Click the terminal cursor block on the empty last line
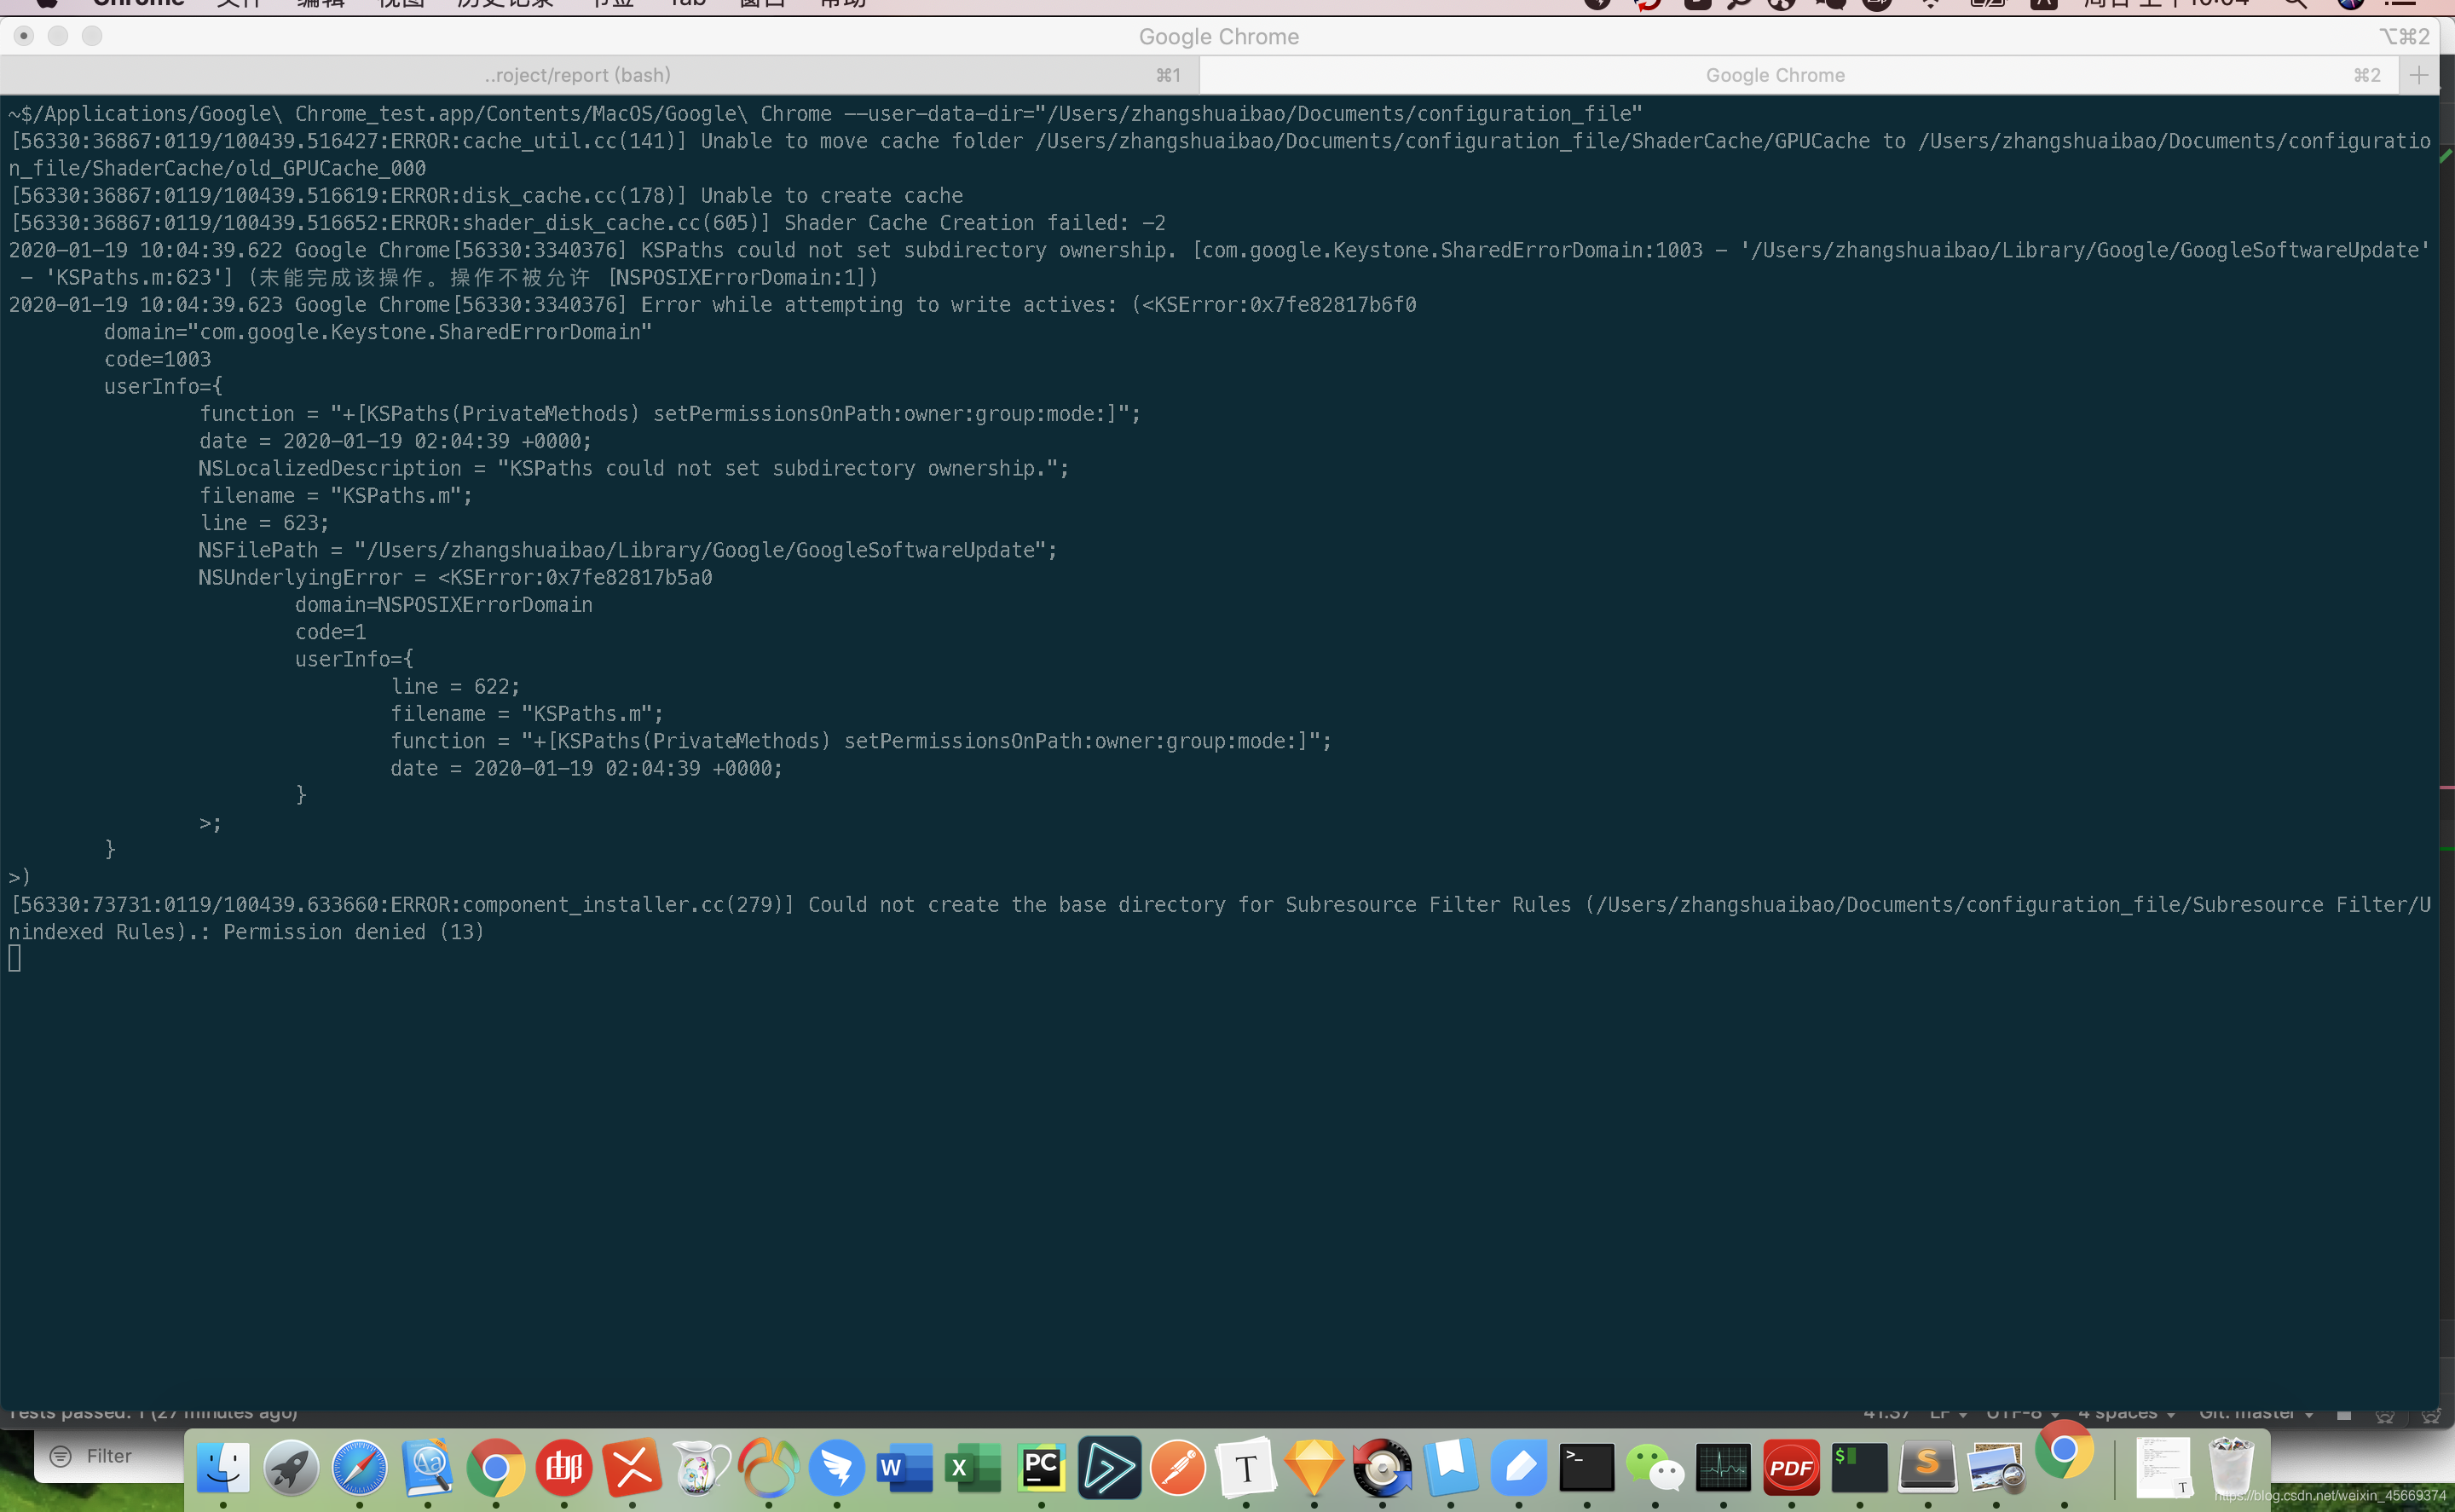2455x1512 pixels. click(15, 958)
